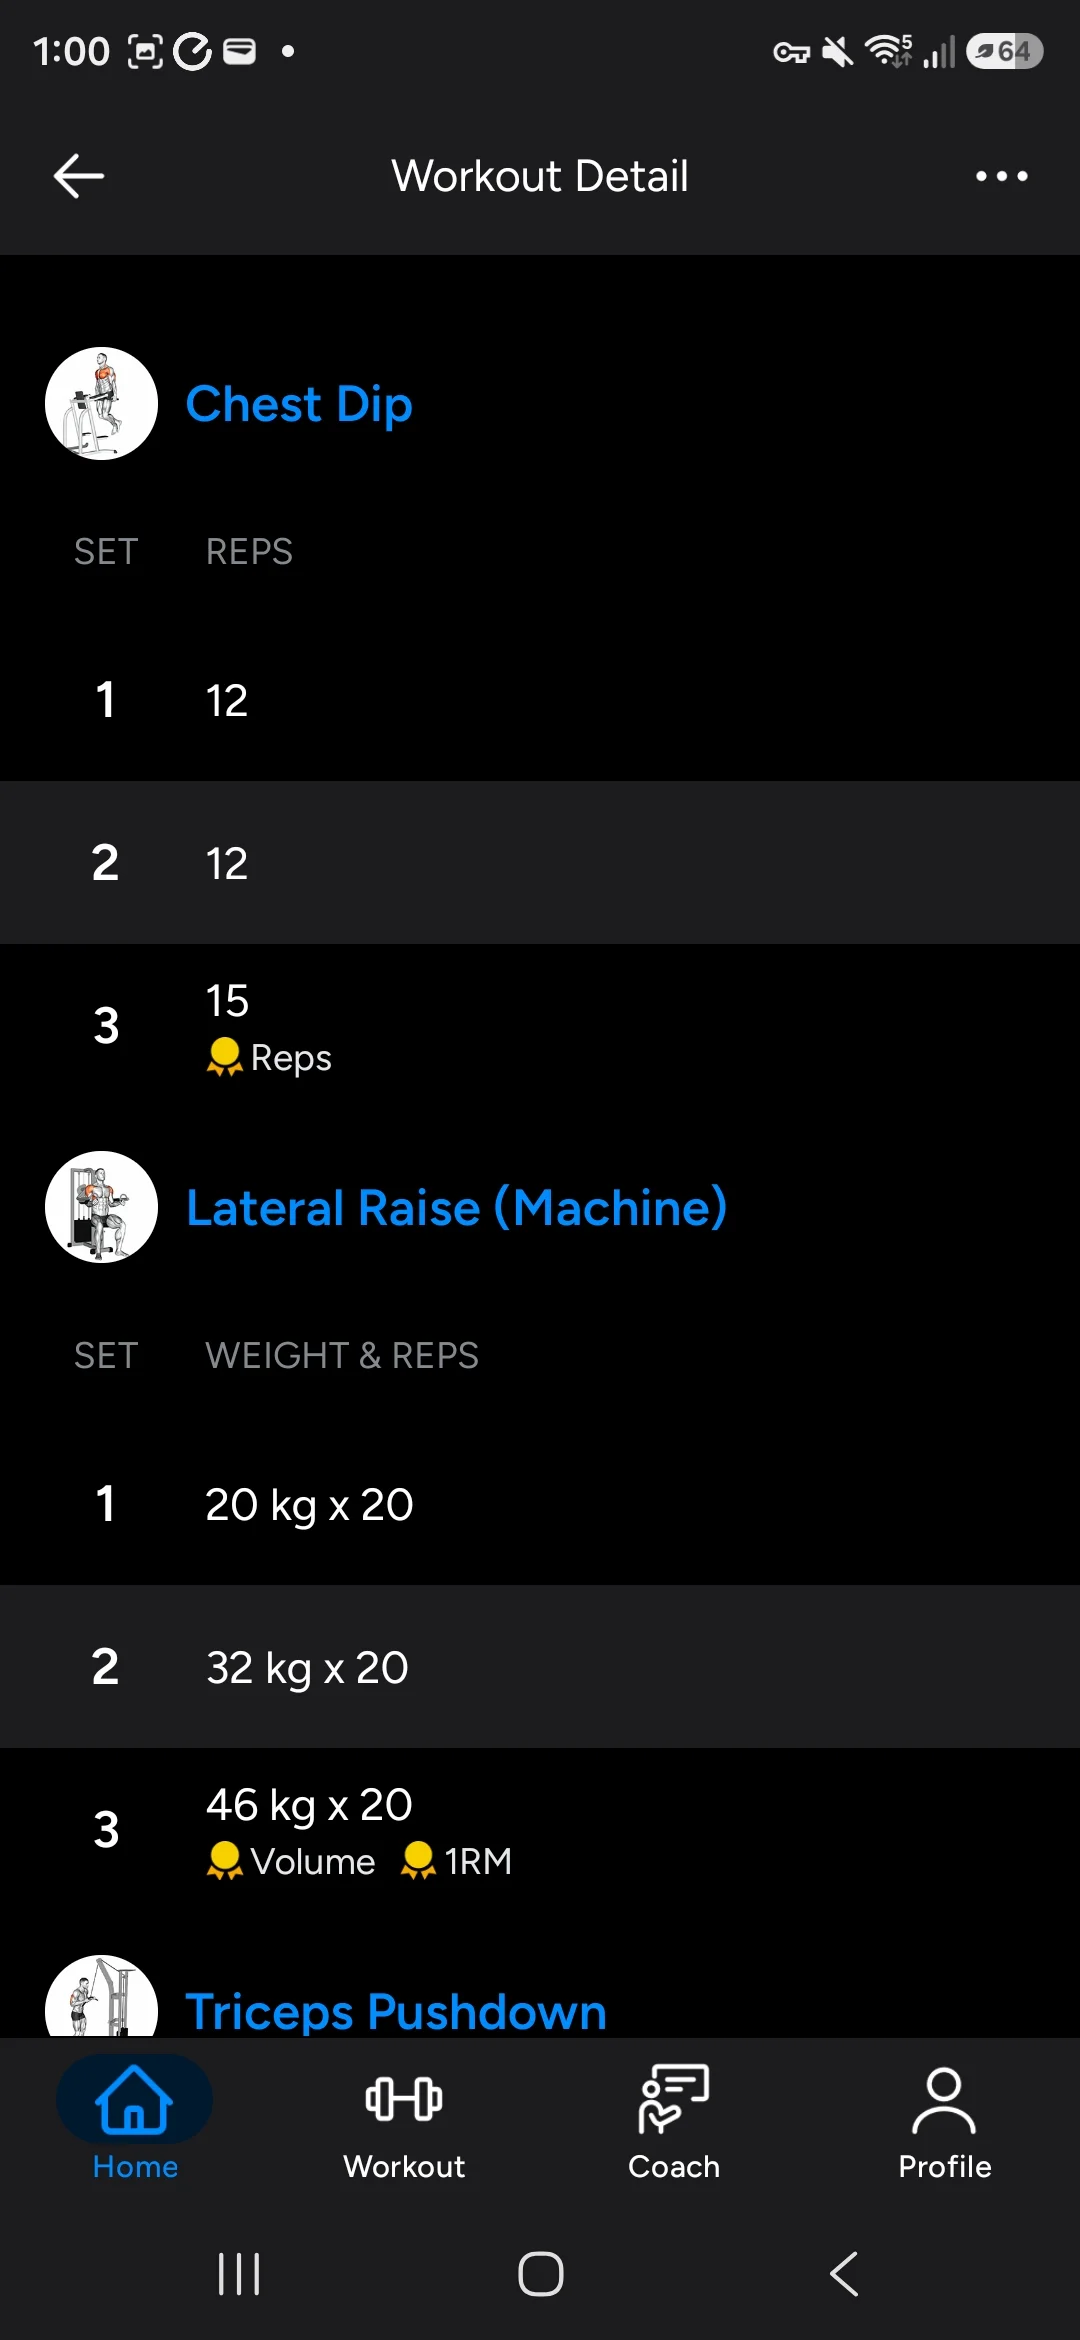Open the Lateral Raise (Machine) link
The width and height of the screenshot is (1080, 2340).
tap(456, 1208)
